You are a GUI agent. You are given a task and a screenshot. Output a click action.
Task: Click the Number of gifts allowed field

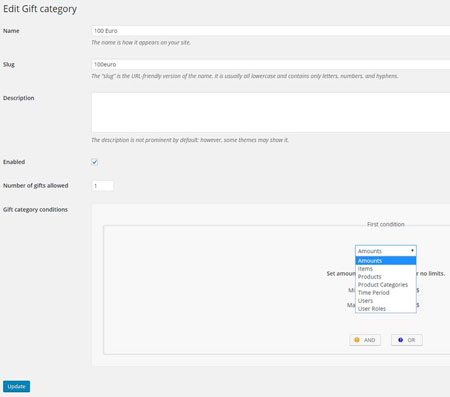102,186
